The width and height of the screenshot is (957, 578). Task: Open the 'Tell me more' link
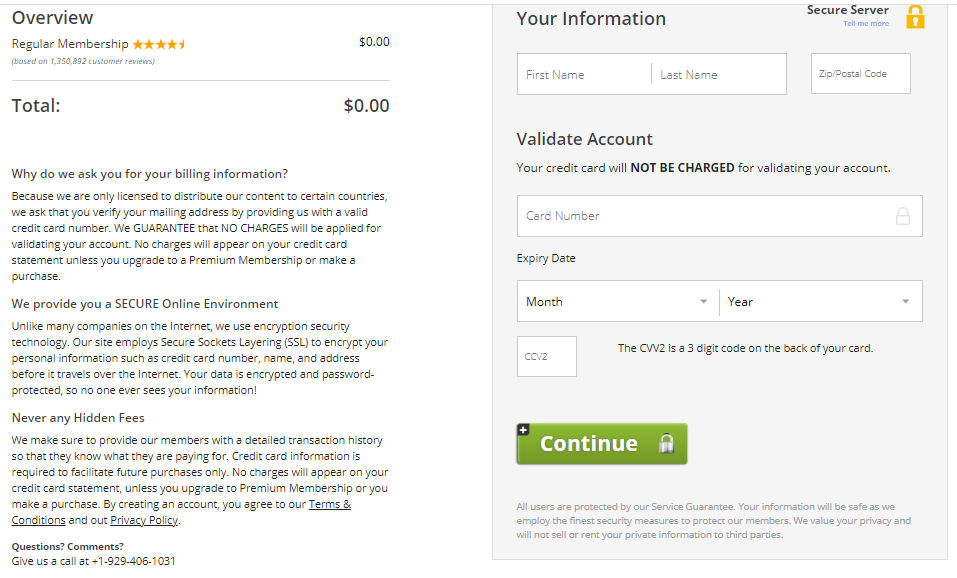[865, 24]
